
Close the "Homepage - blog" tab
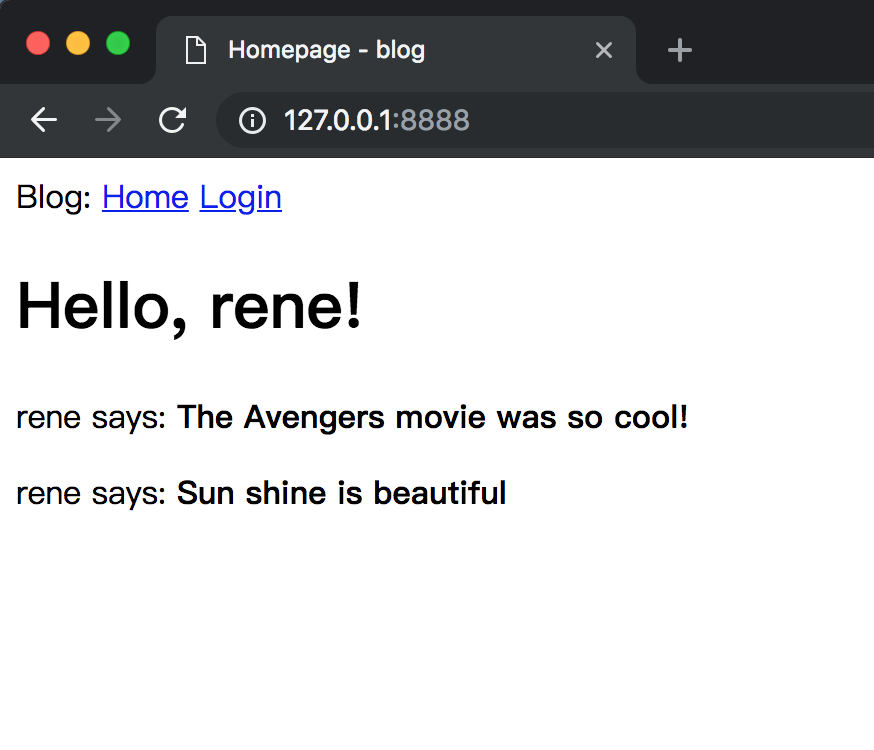[x=604, y=50]
